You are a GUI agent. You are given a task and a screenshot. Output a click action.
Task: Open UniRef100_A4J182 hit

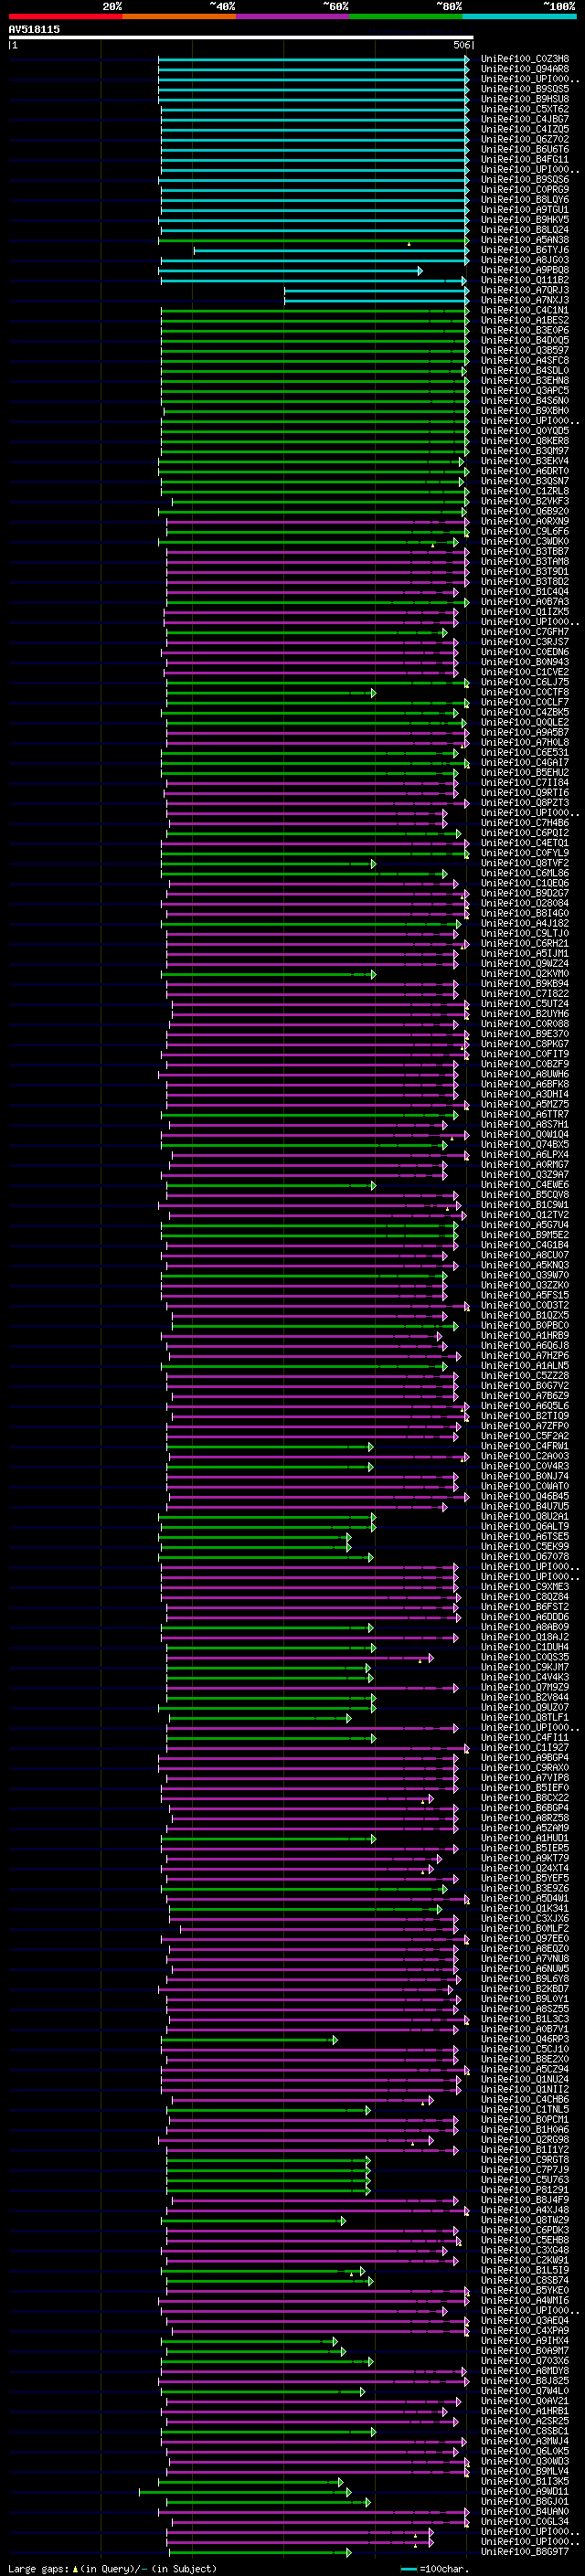pyautogui.click(x=525, y=923)
